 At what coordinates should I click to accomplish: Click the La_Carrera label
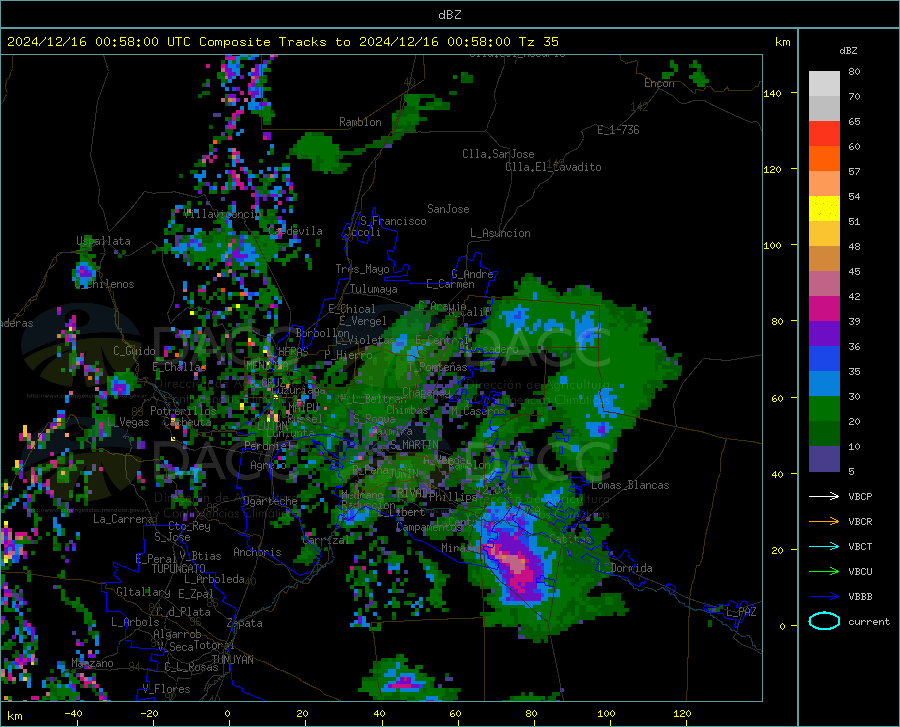(x=123, y=519)
